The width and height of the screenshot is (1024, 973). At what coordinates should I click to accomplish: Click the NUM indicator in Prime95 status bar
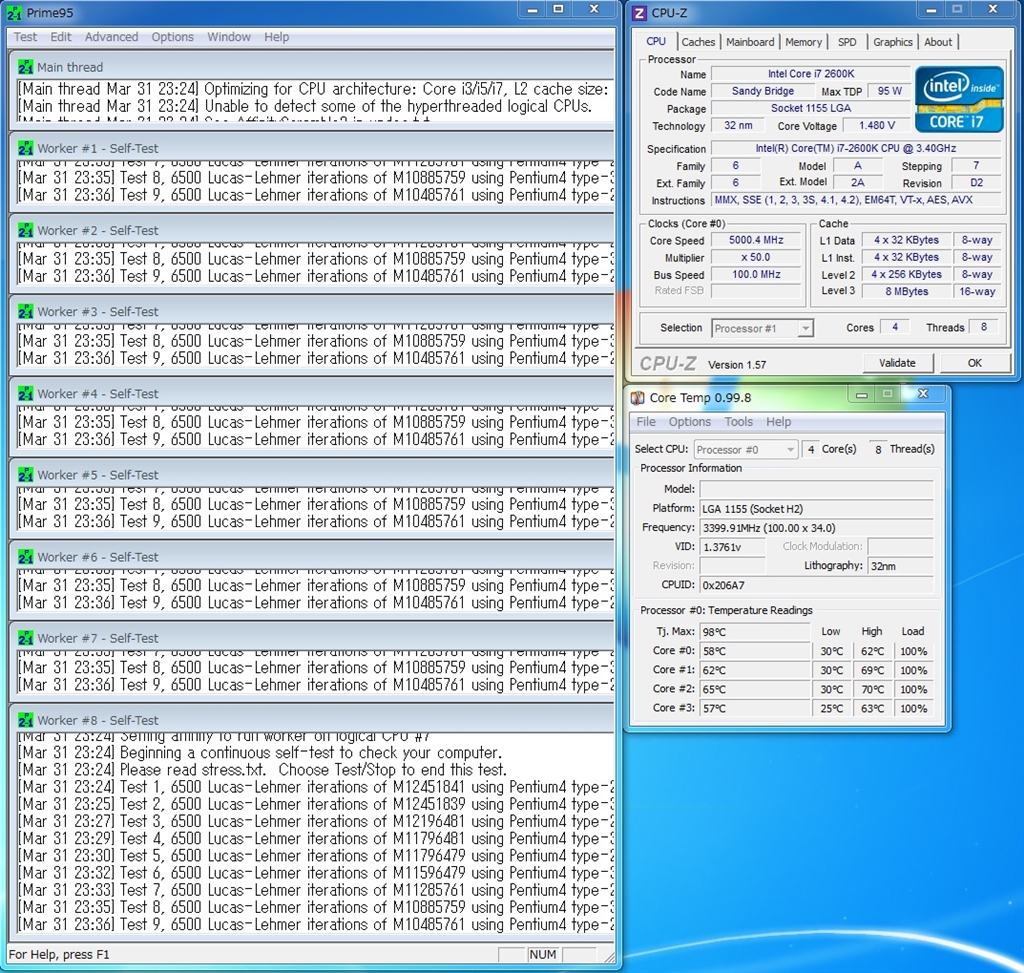click(x=543, y=955)
